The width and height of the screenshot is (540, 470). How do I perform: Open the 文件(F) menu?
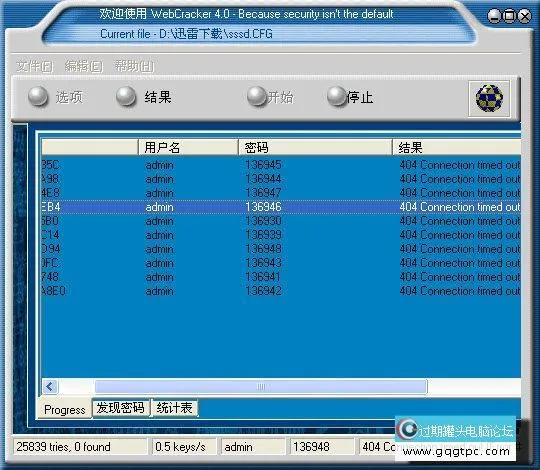34,66
